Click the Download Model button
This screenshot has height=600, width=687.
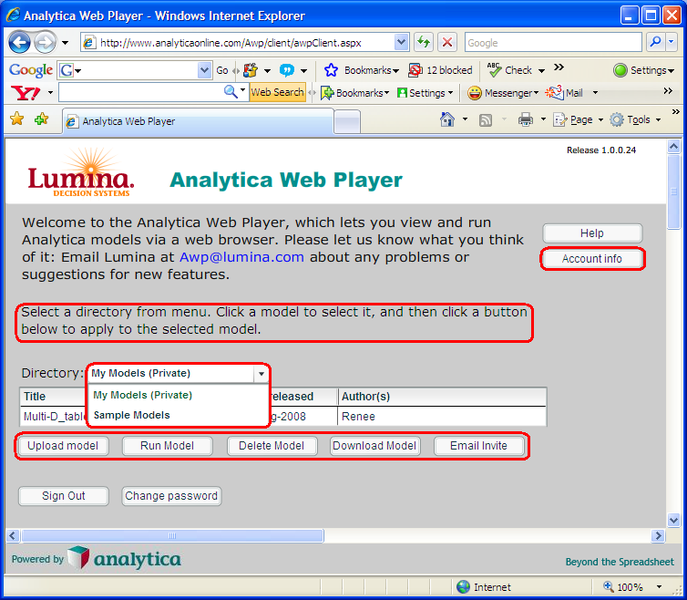tap(375, 446)
